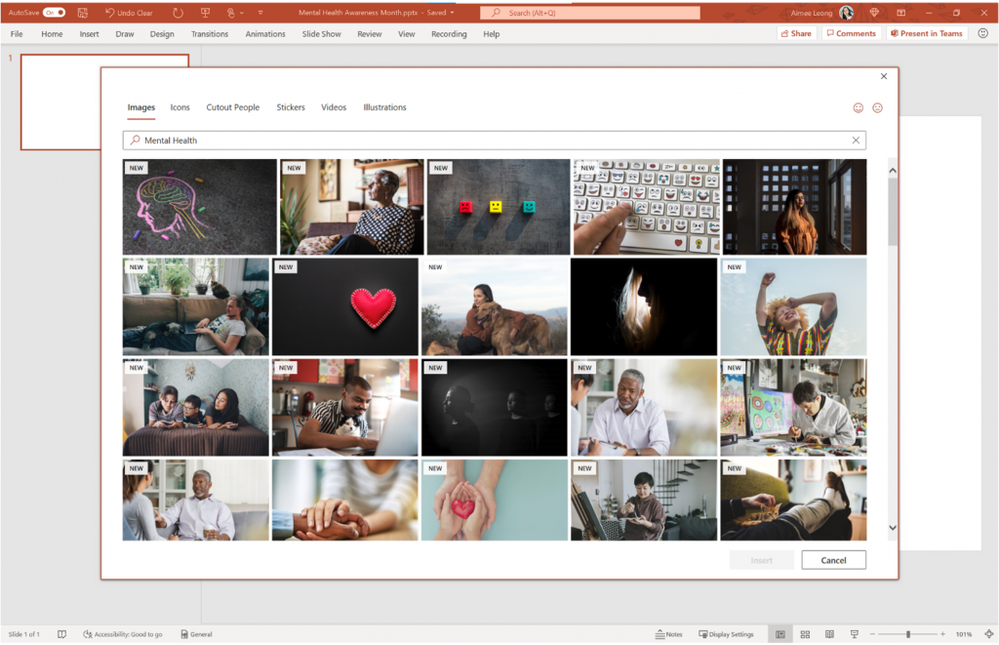Open the Help tab
999x645 pixels.
coord(491,34)
